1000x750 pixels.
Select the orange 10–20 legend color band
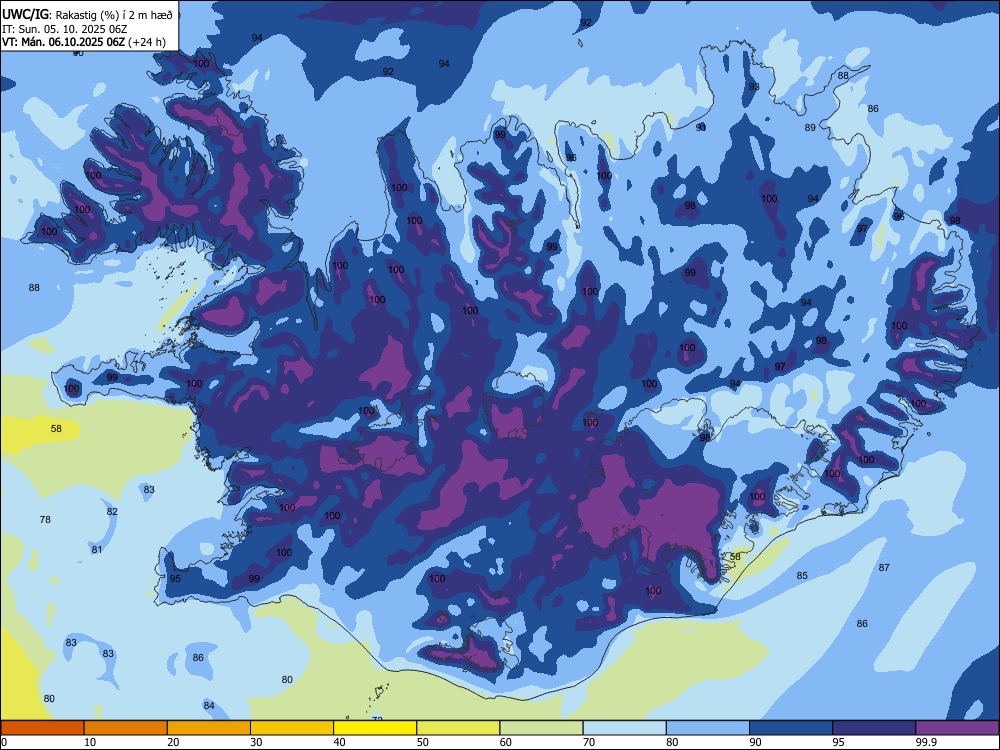point(126,728)
